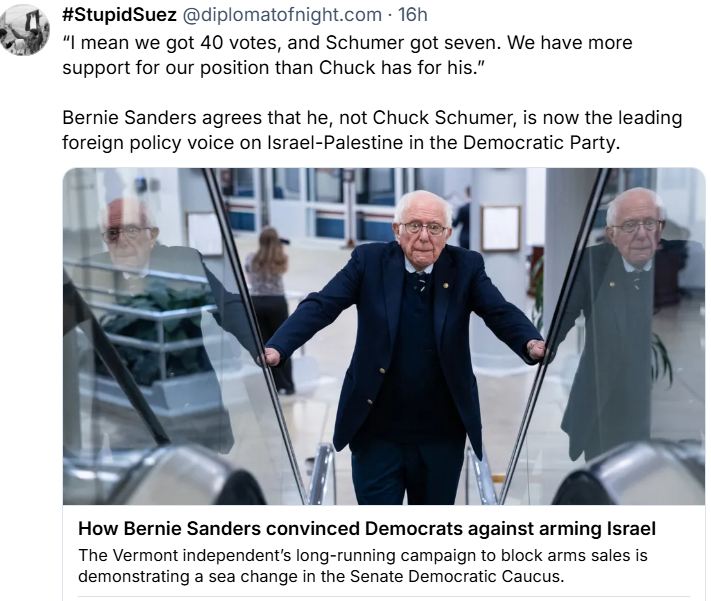Click the framed notice on the photo's wall
The height and width of the screenshot is (601, 711).
point(501,228)
